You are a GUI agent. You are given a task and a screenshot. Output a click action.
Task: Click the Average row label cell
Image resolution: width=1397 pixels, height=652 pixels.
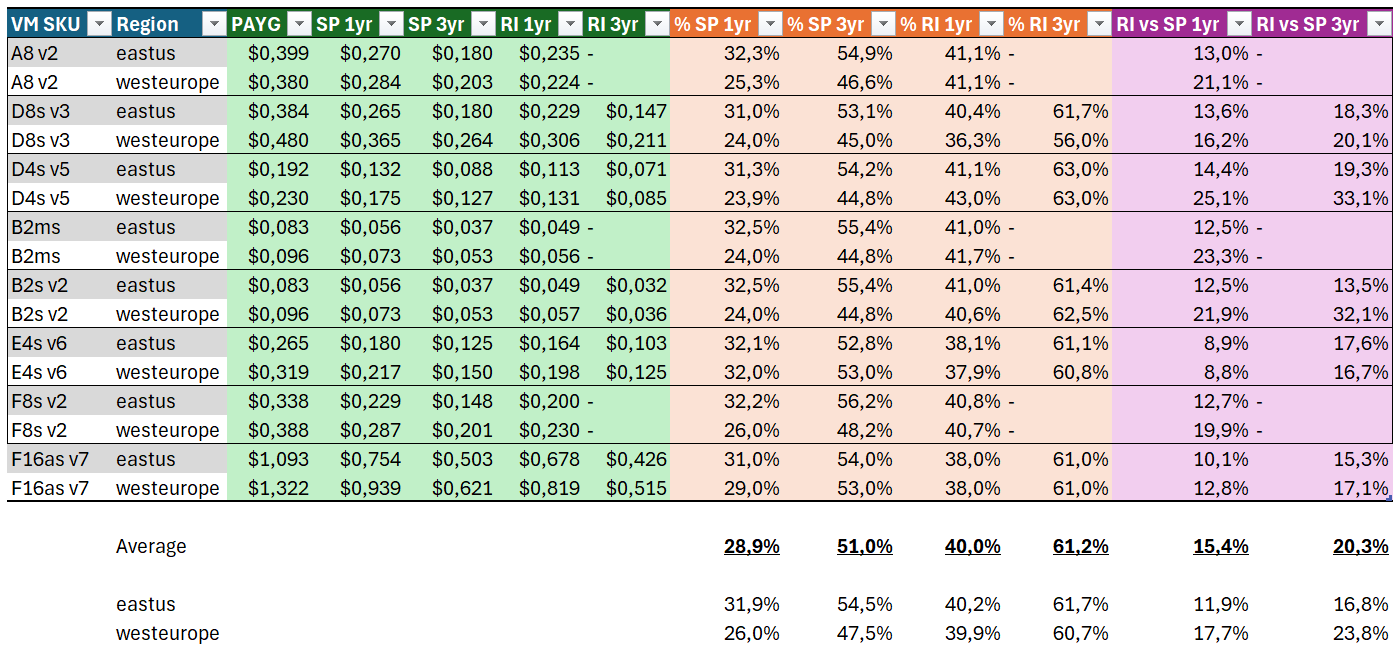(x=151, y=547)
